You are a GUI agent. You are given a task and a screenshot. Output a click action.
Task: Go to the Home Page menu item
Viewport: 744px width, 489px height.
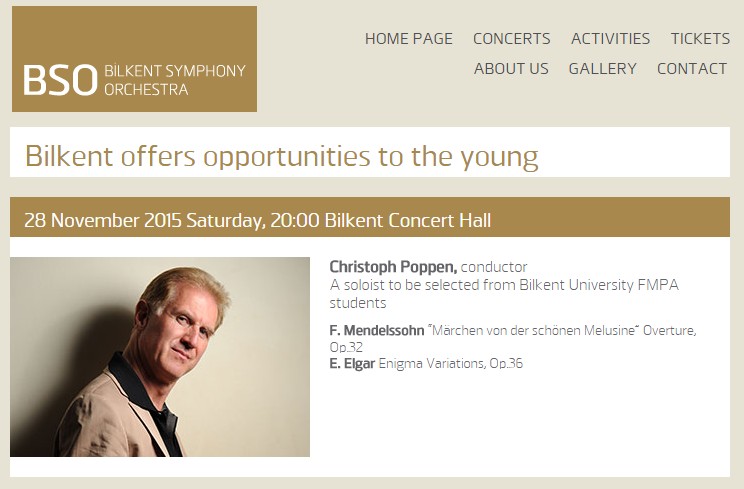408,39
